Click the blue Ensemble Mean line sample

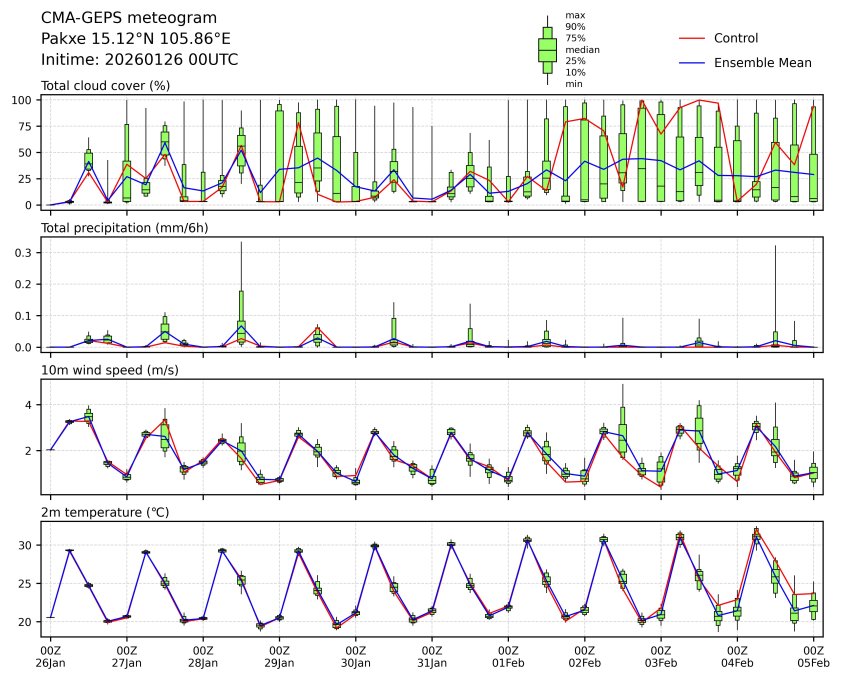point(692,63)
